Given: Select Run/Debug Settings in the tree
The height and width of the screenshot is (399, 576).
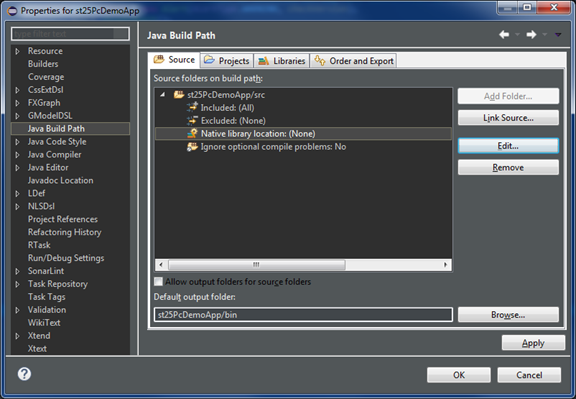Looking at the screenshot, I should click(66, 258).
